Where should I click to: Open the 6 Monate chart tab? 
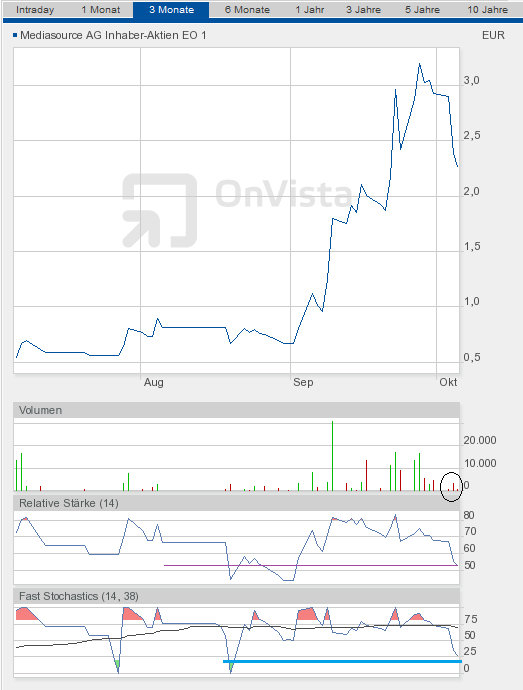(x=247, y=10)
